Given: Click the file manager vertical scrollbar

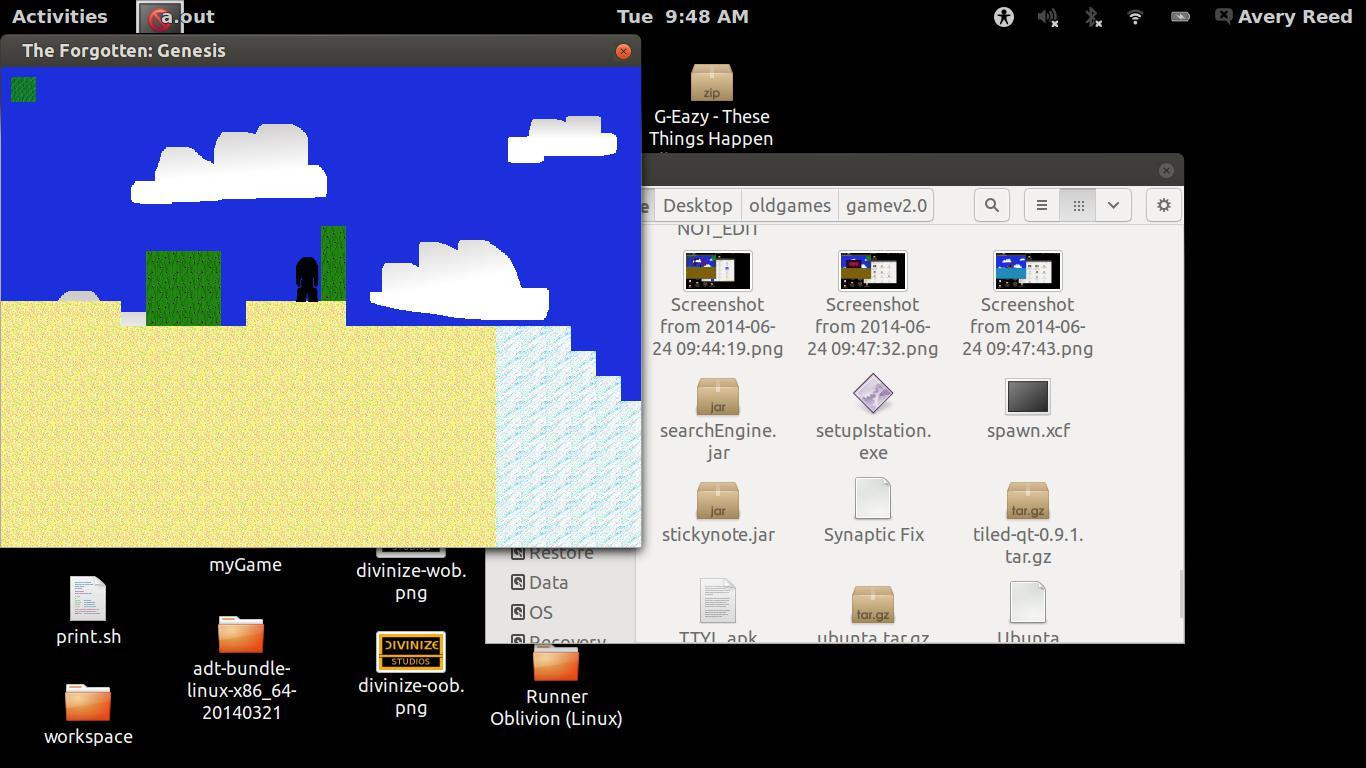Looking at the screenshot, I should [x=1181, y=594].
